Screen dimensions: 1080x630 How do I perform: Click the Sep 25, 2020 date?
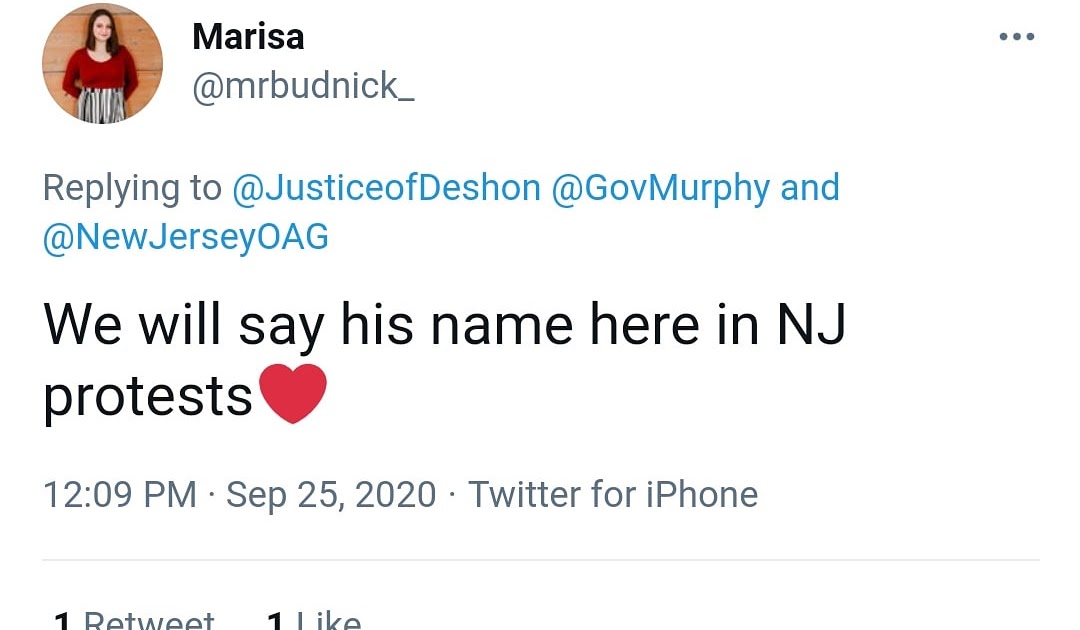332,494
